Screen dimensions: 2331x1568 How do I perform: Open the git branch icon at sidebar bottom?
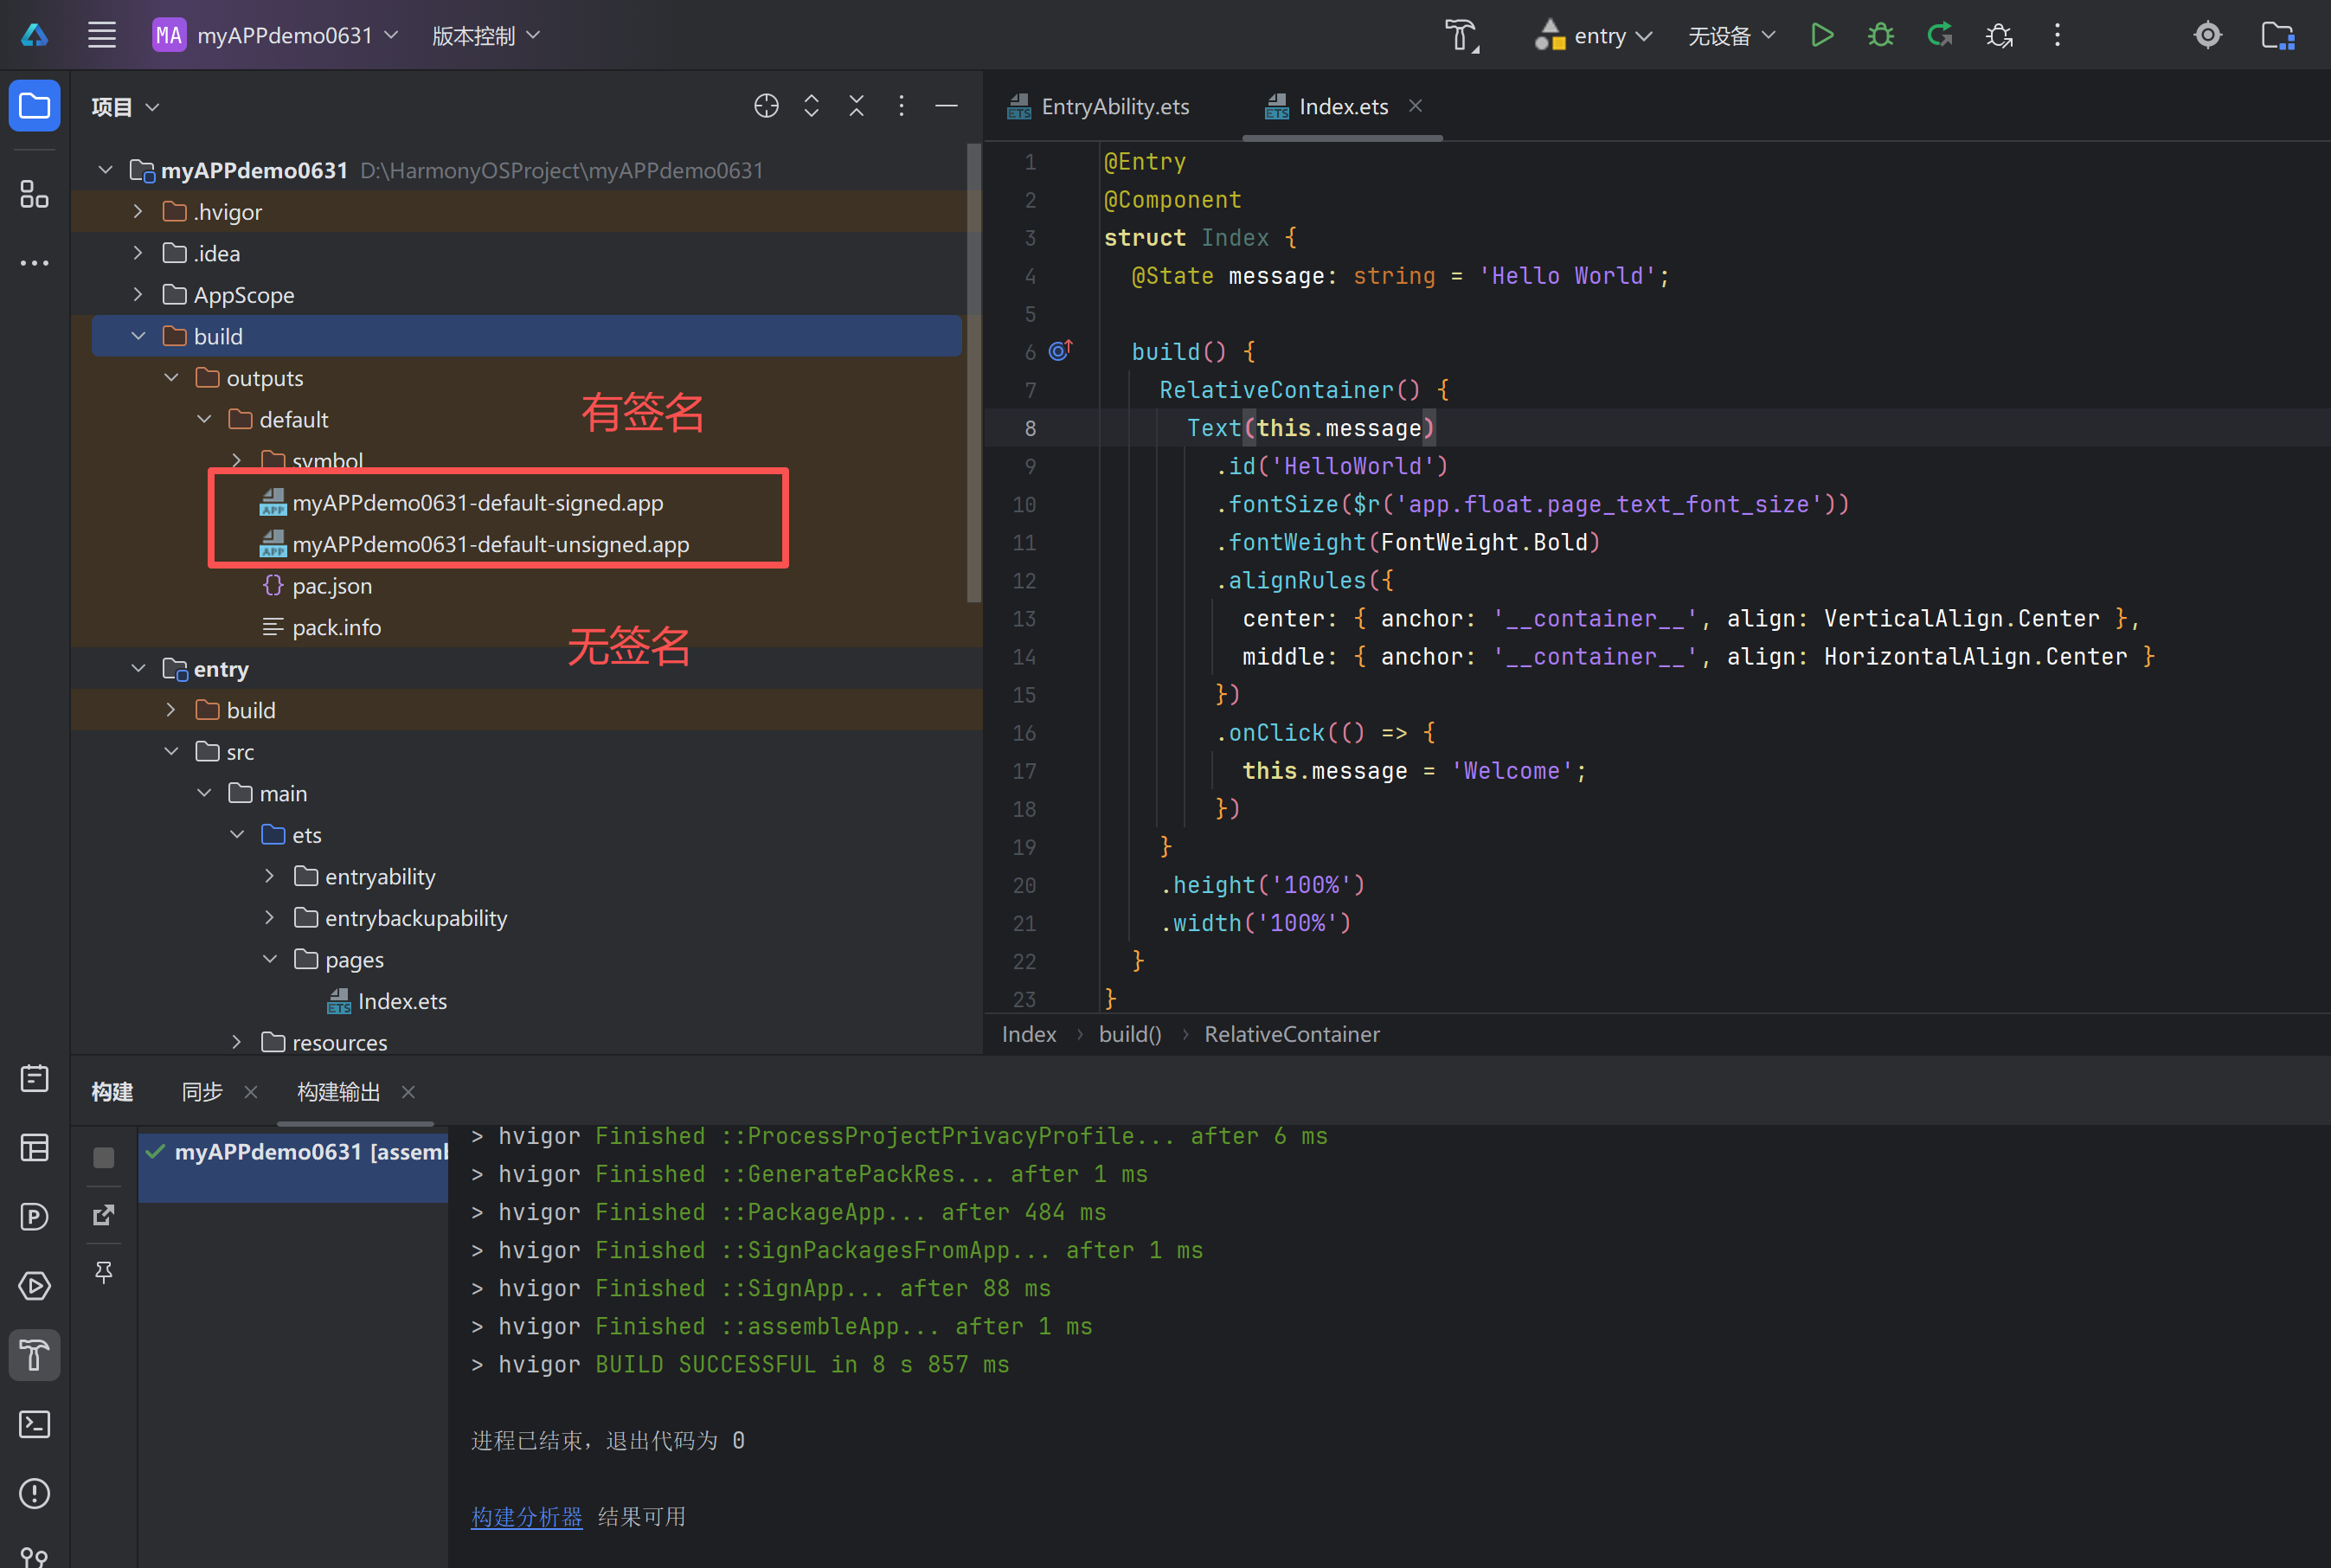(35, 1555)
